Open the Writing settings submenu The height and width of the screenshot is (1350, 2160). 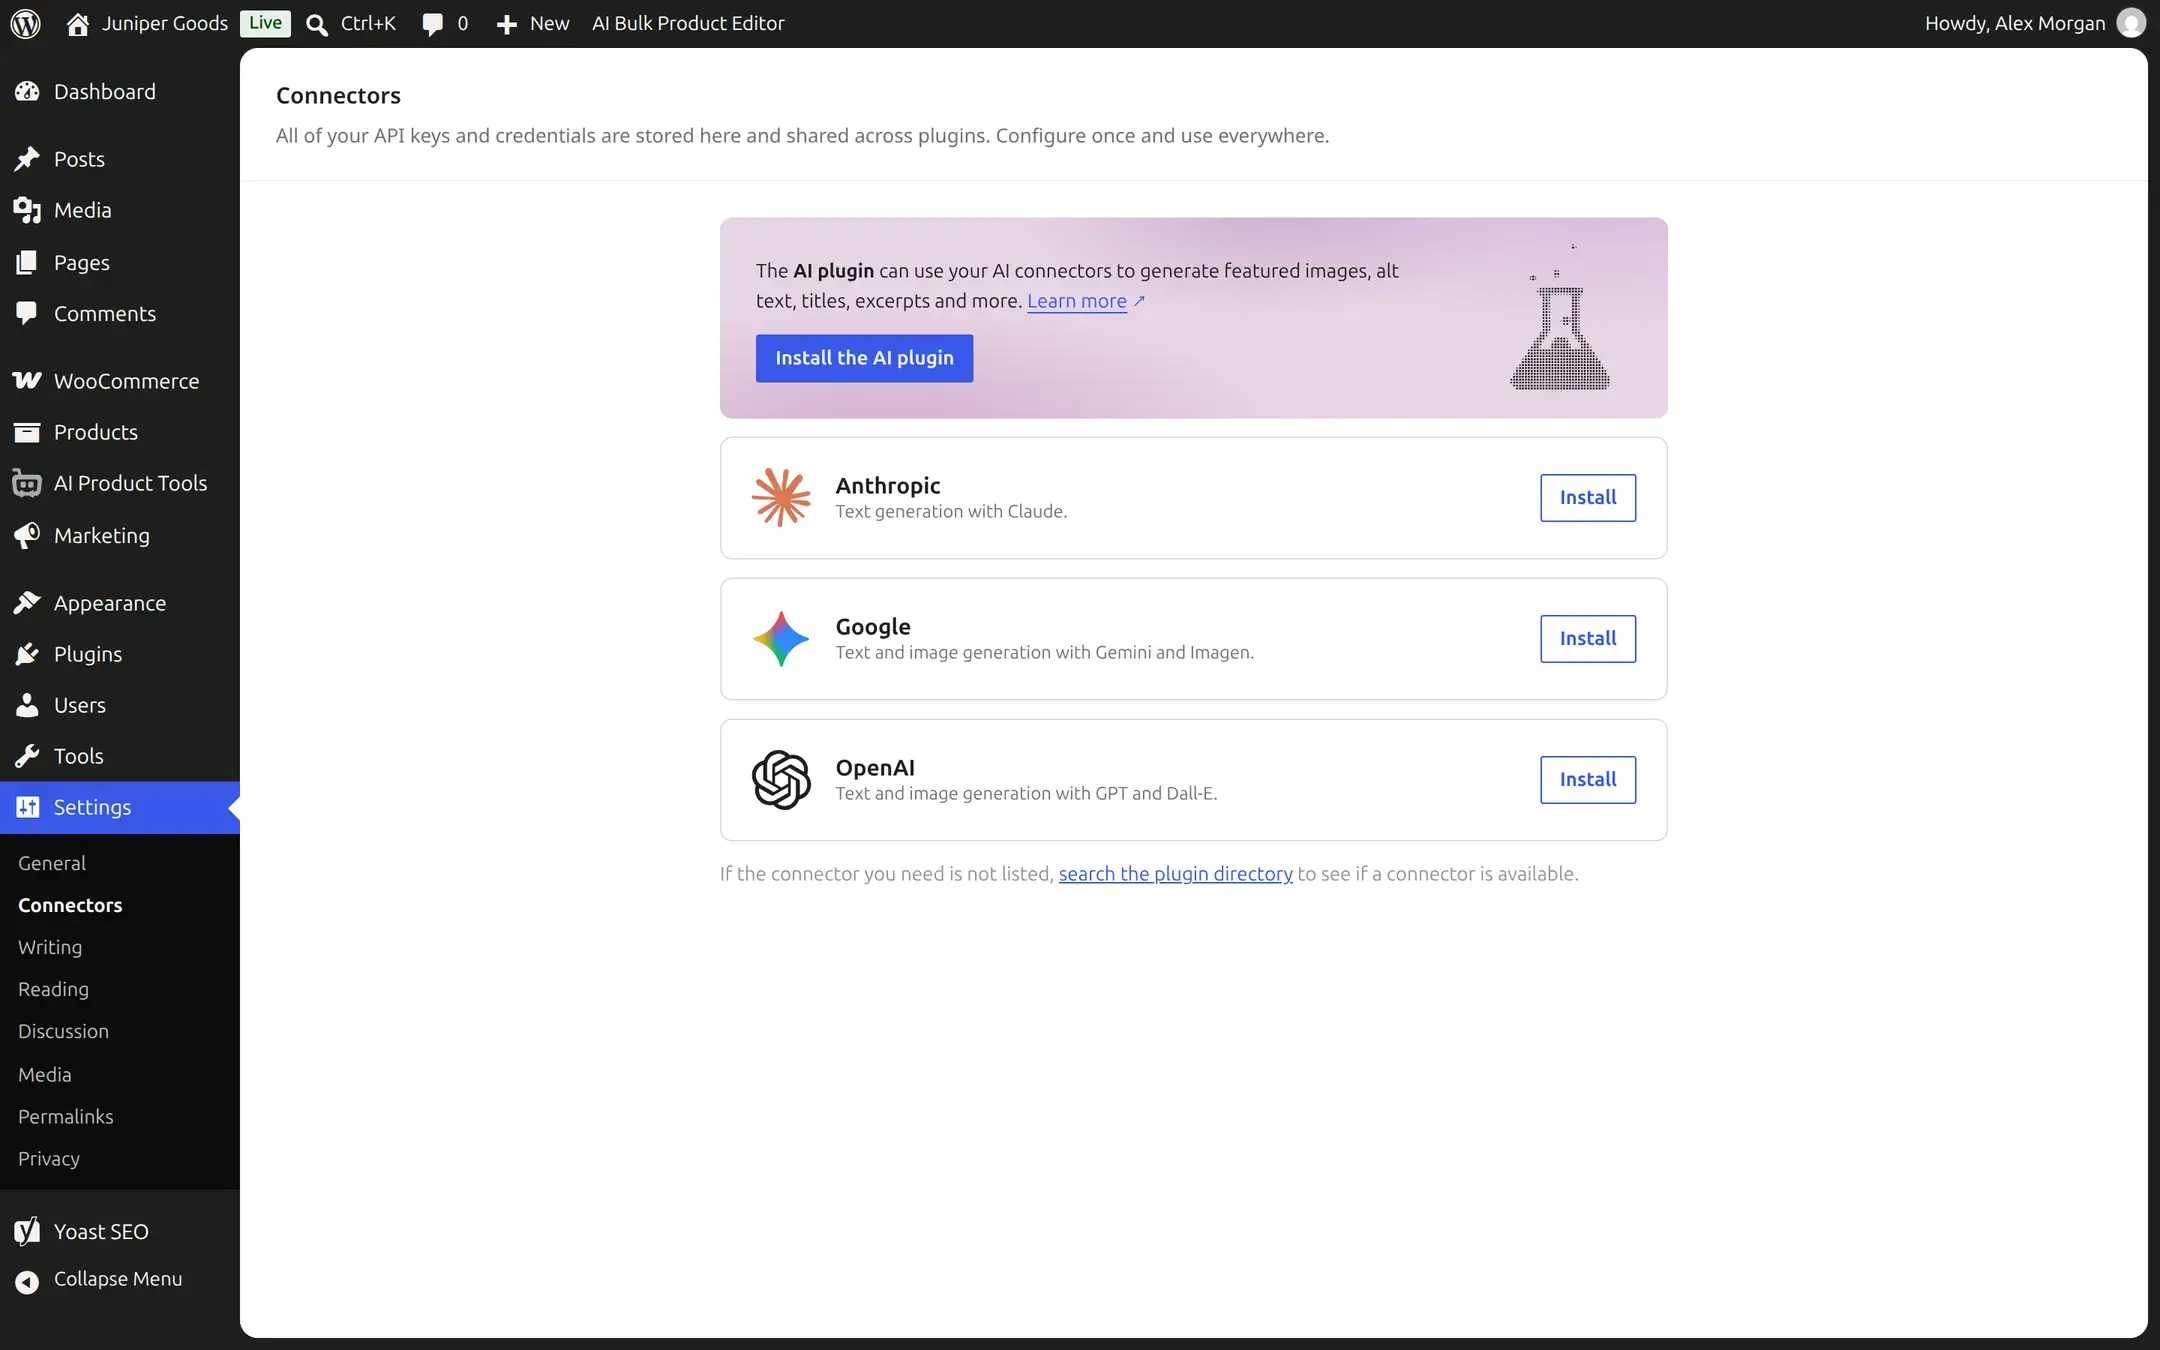pyautogui.click(x=50, y=947)
